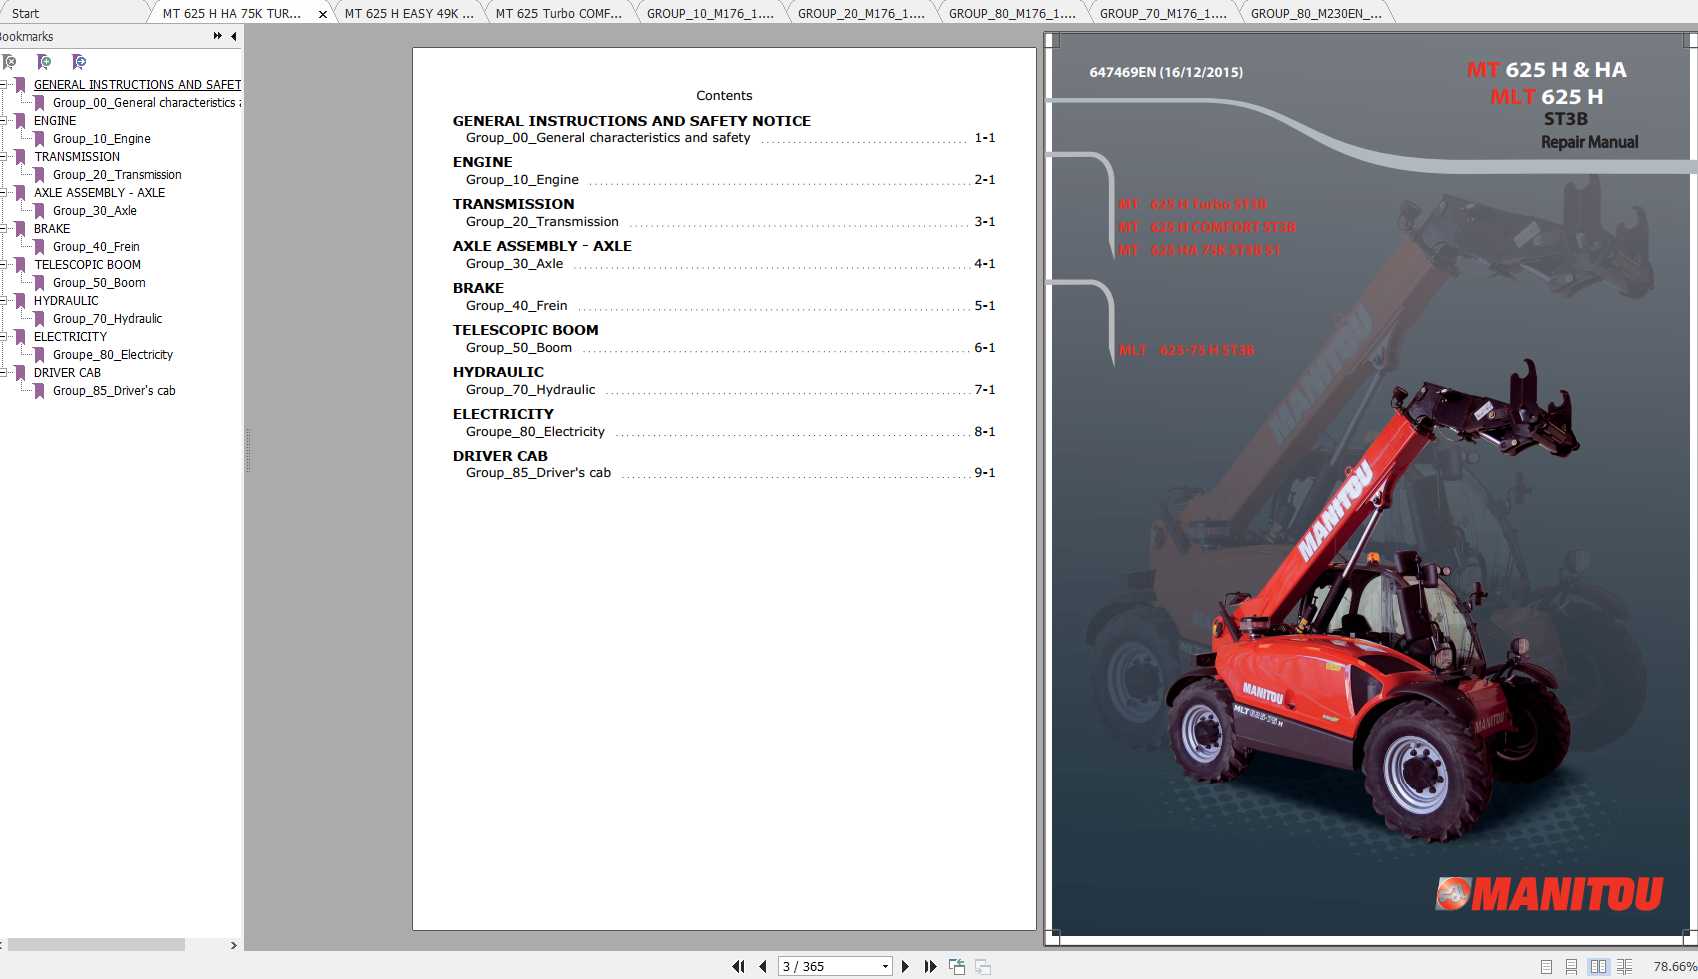
Task: Click the bookmarks scrollbar right arrow
Action: (x=234, y=945)
